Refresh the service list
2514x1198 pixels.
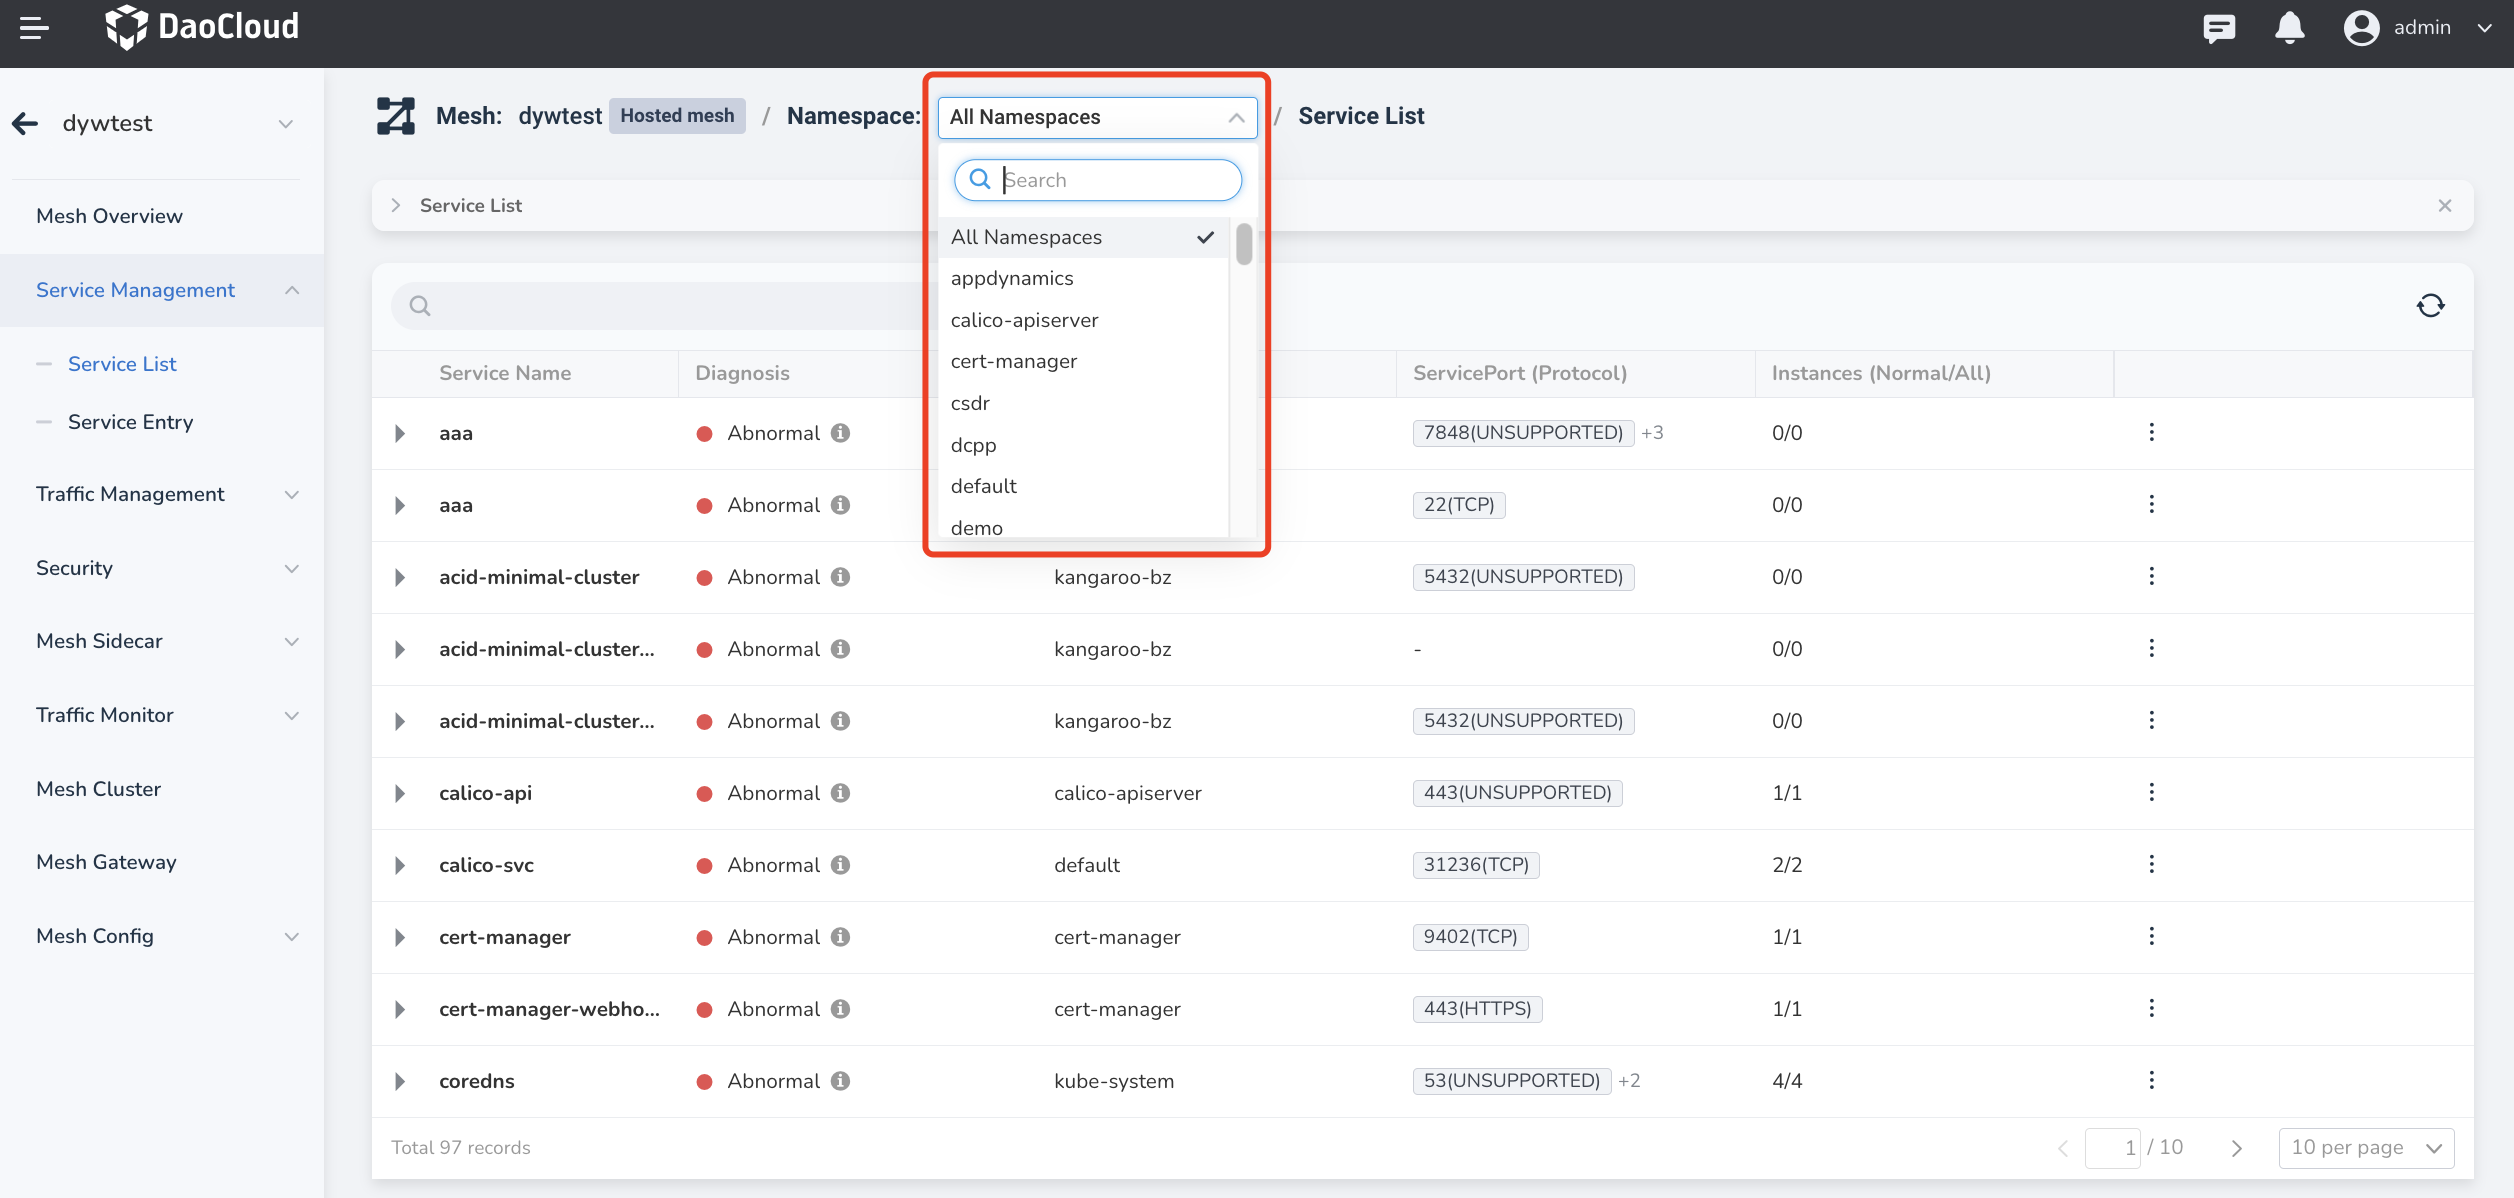pyautogui.click(x=2431, y=305)
